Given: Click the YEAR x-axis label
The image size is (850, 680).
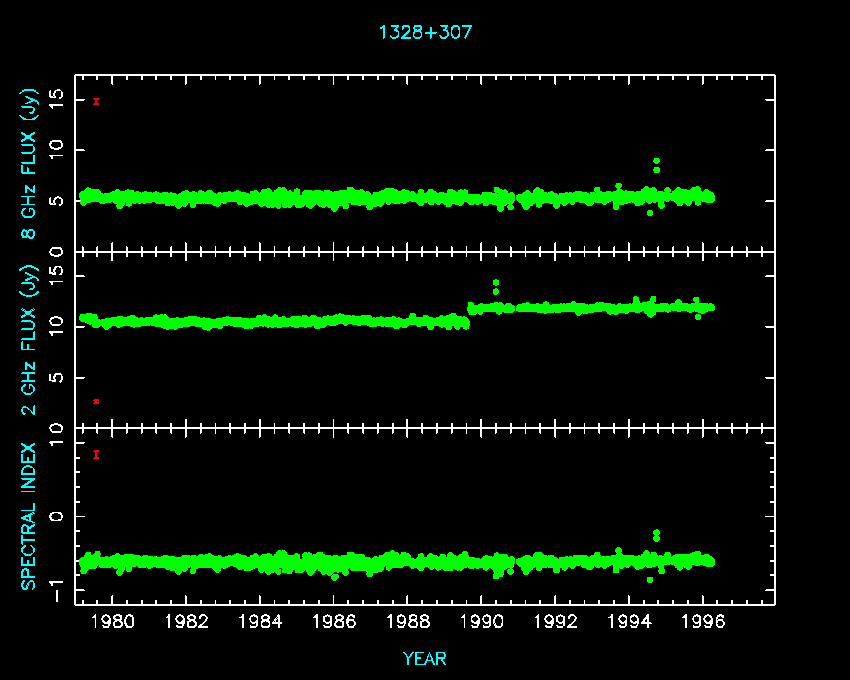Looking at the screenshot, I should (x=425, y=659).
